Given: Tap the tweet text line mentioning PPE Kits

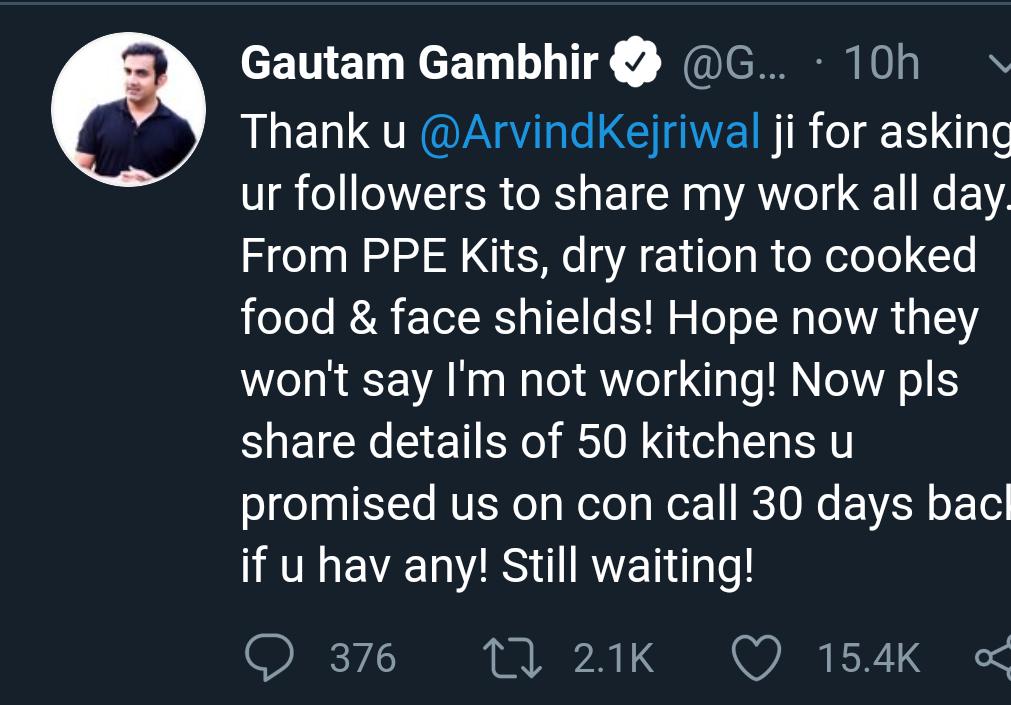Looking at the screenshot, I should 608,257.
